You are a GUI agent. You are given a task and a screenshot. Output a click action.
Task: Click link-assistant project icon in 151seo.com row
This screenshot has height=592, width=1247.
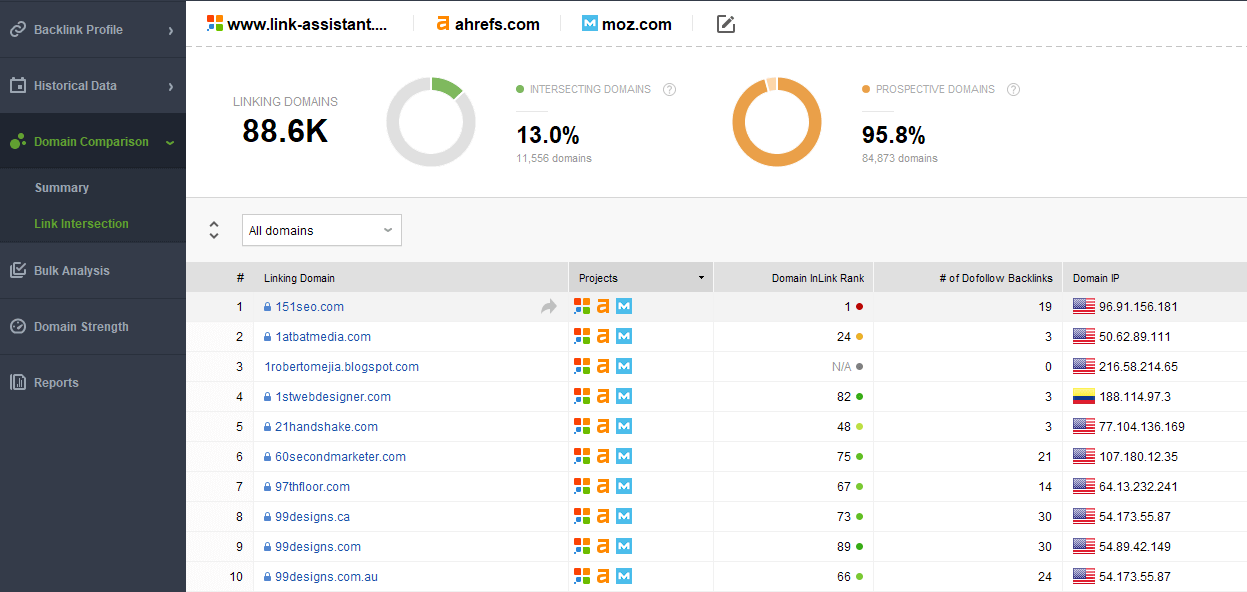pos(581,307)
